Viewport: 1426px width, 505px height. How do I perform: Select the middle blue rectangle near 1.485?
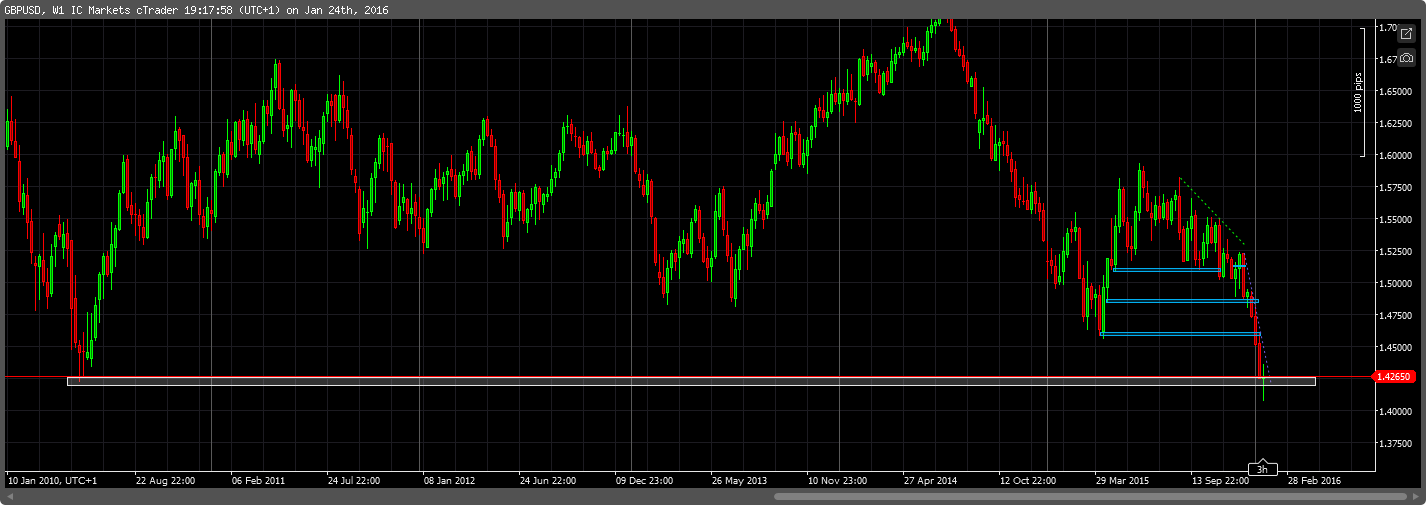pos(1180,301)
